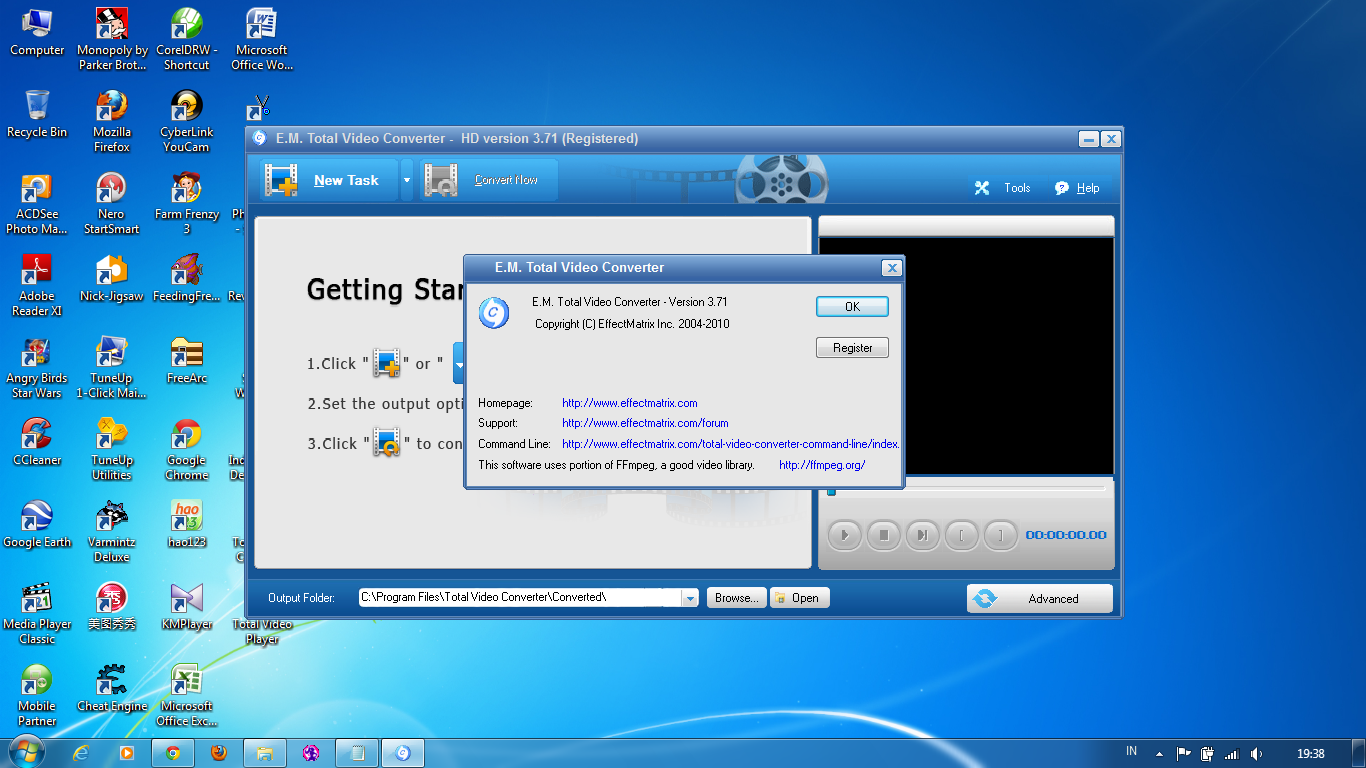Select the Monopoly by Parker Brothers shortcut
1366x768 pixels.
[x=112, y=40]
